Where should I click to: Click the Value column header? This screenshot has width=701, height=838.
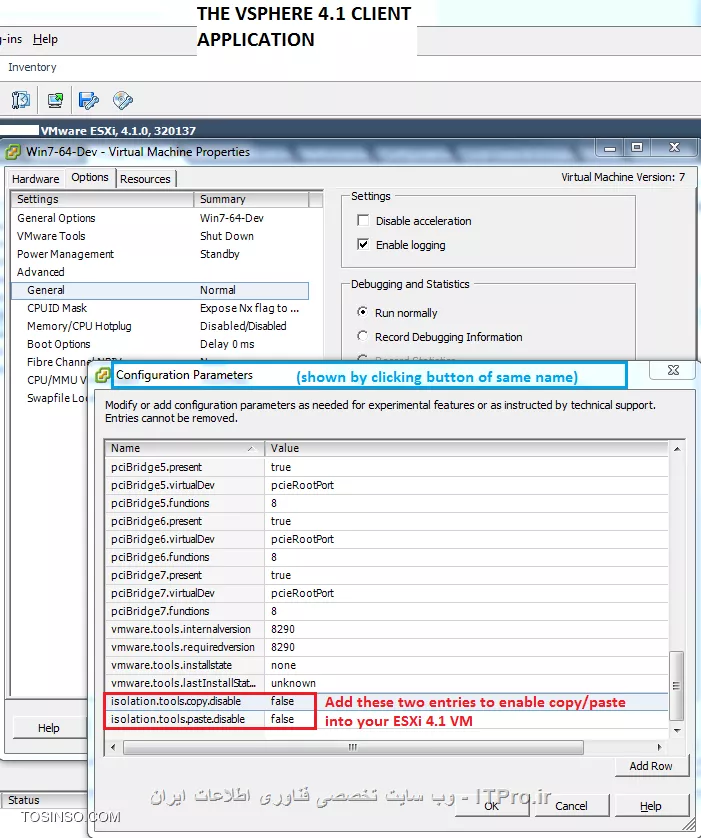pyautogui.click(x=466, y=448)
